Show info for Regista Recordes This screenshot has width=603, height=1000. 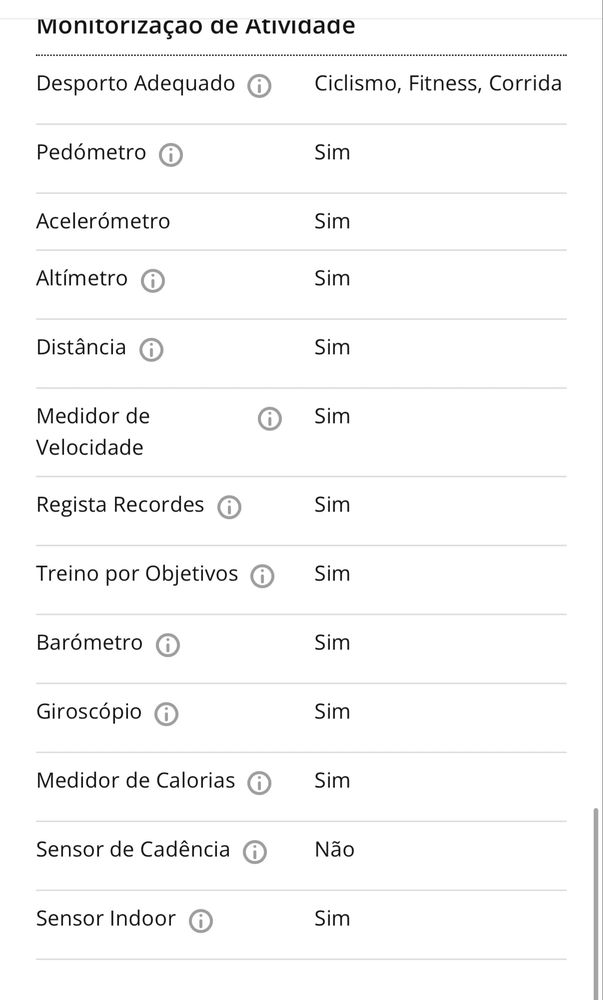point(229,507)
